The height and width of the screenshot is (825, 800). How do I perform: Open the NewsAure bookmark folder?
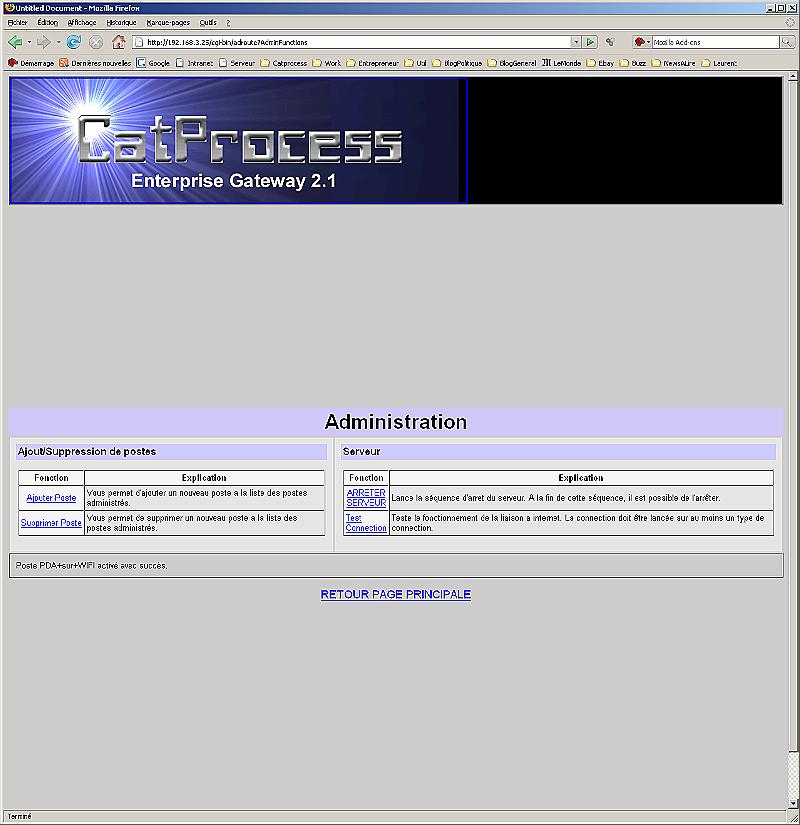coord(674,63)
